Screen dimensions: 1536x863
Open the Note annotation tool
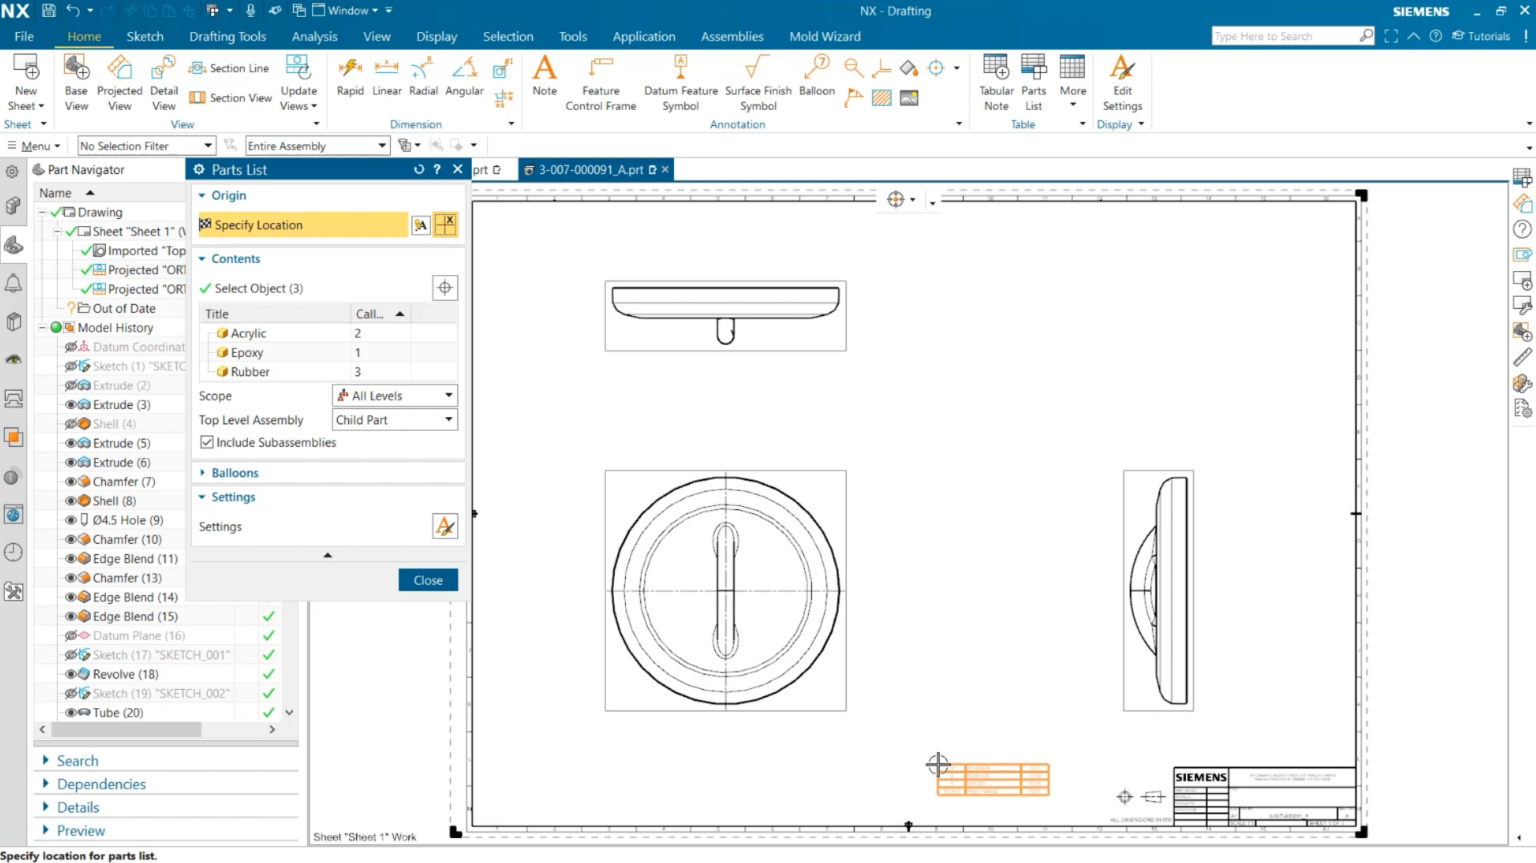(544, 82)
